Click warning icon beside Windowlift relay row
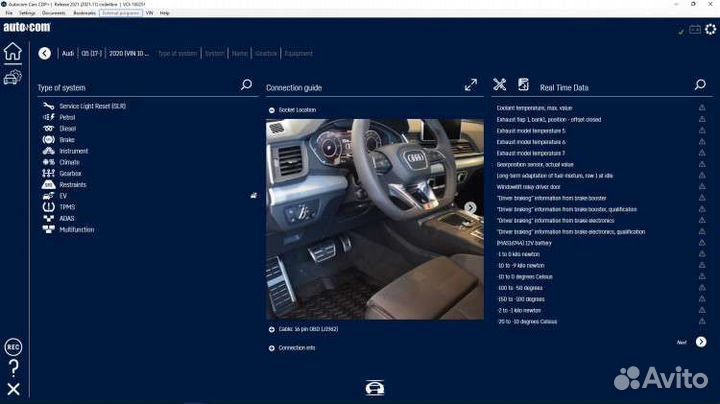The image size is (720, 404). [702, 186]
